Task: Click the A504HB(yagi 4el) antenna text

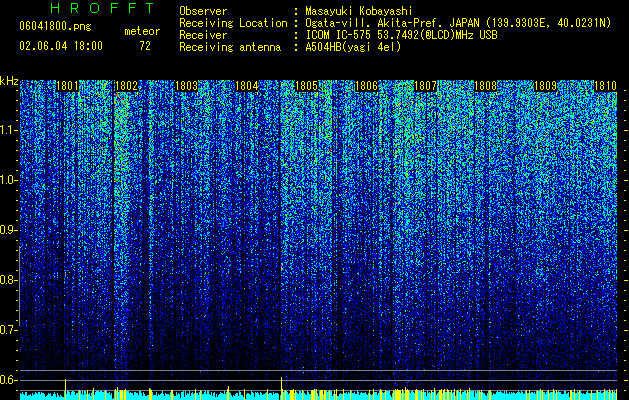Action: pyautogui.click(x=353, y=47)
